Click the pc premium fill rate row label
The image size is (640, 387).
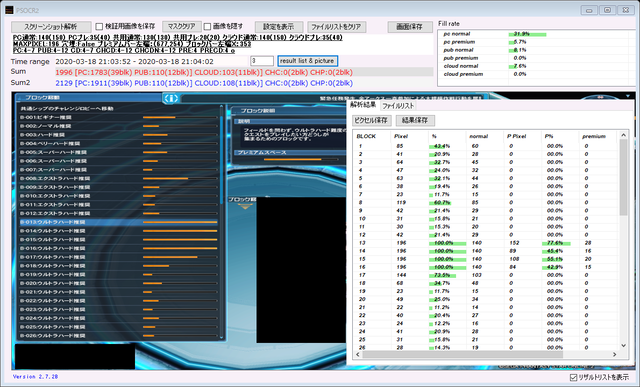(x=459, y=42)
